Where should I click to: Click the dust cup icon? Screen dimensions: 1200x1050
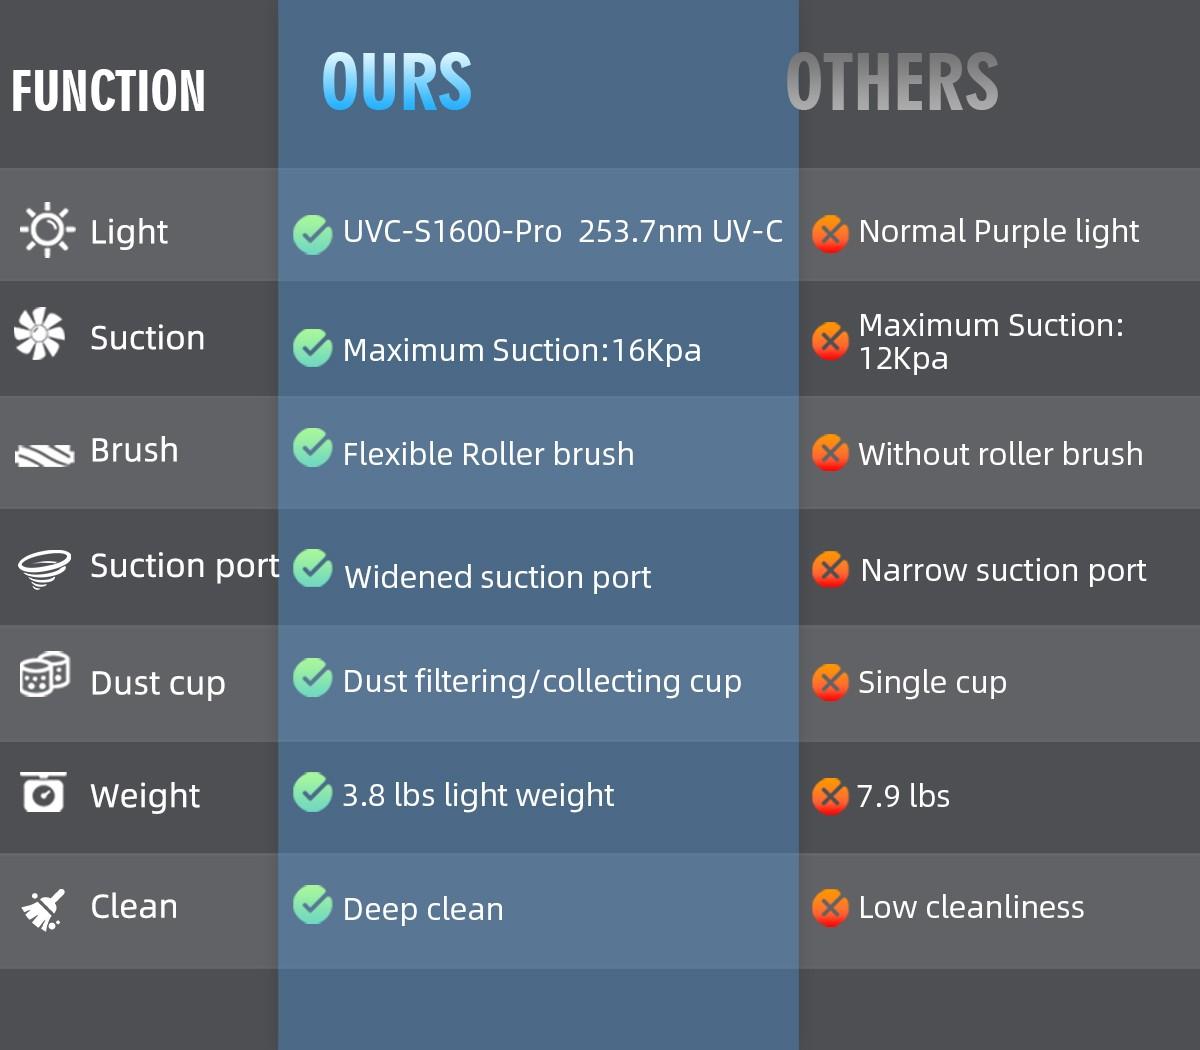[x=45, y=675]
